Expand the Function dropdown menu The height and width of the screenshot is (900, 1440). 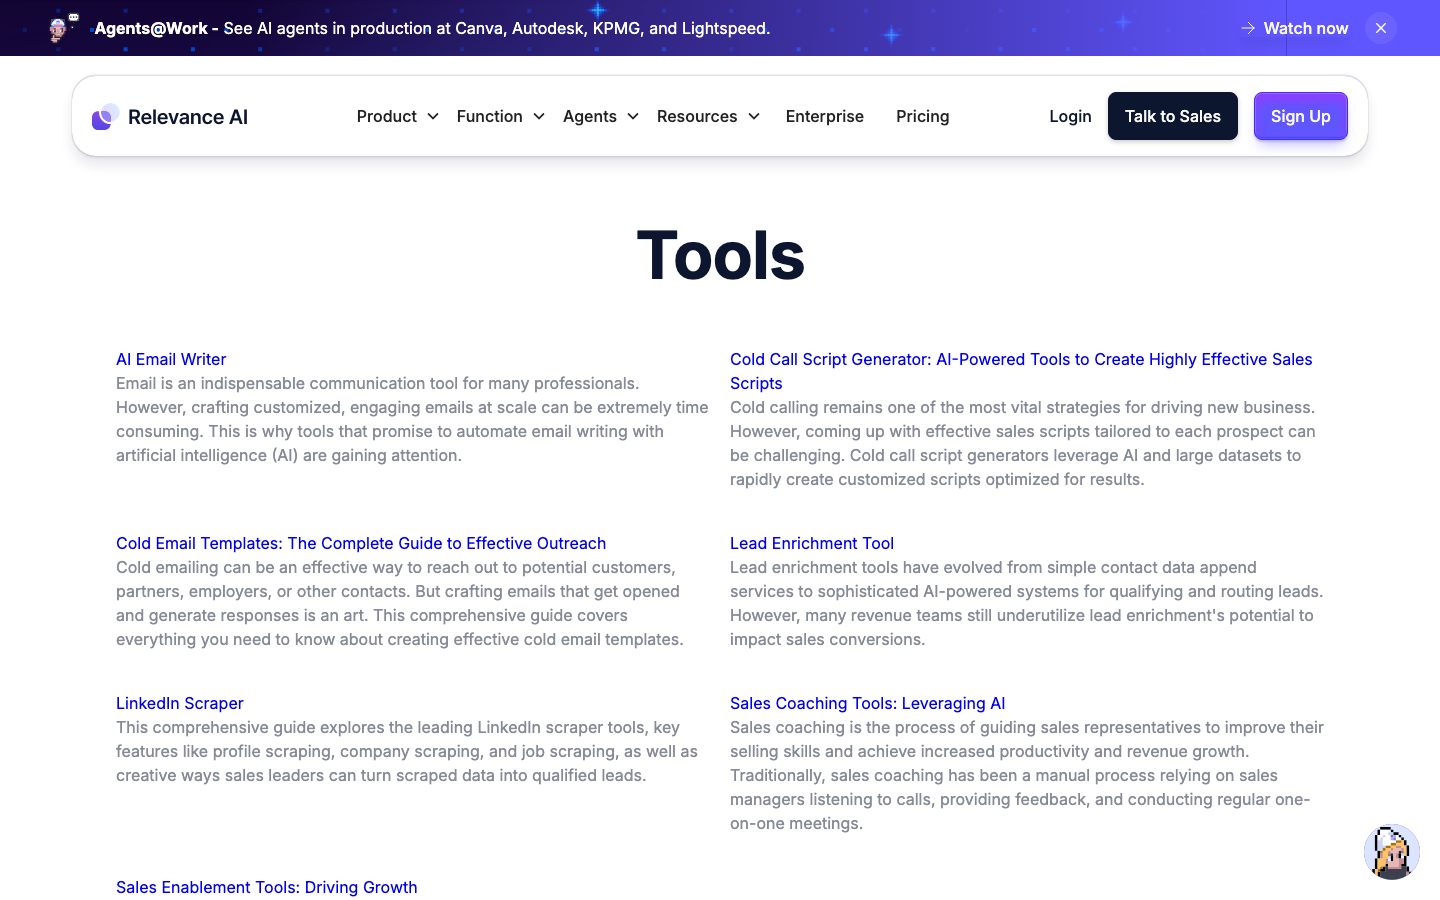(500, 116)
